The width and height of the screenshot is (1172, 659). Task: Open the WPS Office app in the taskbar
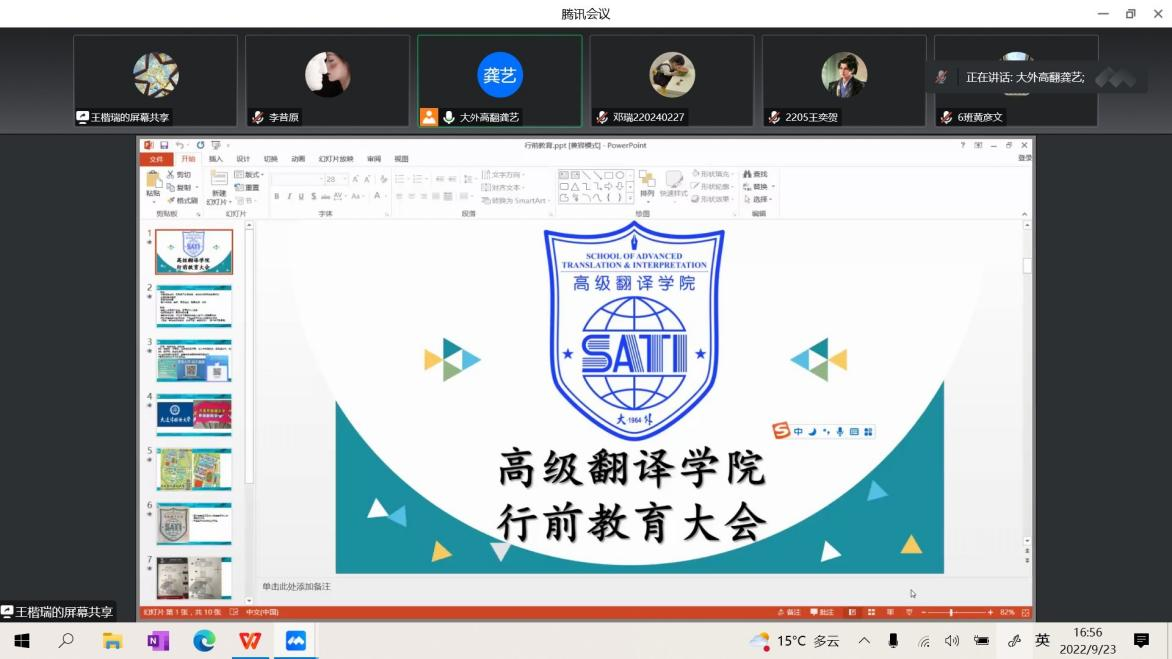[x=250, y=640]
